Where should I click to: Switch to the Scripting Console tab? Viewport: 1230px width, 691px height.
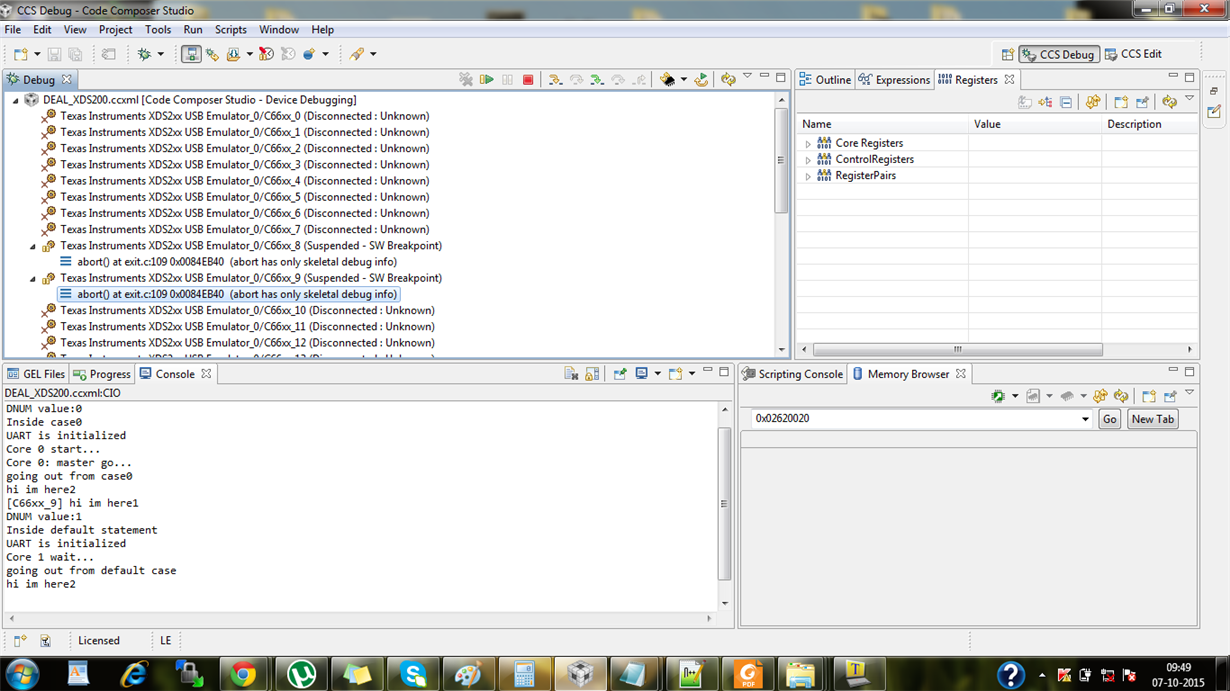[792, 374]
